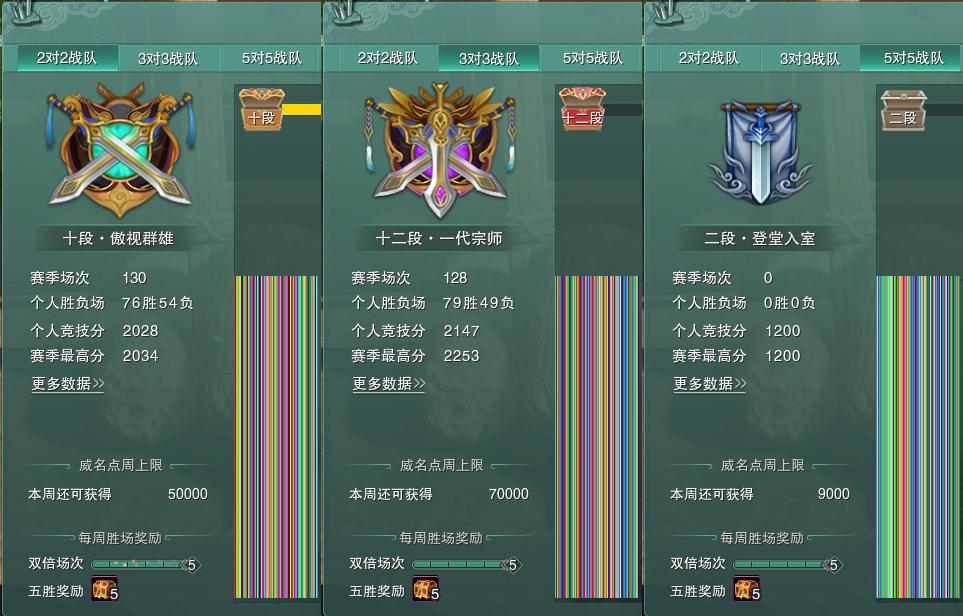Open the silver 二段 treasure chest
This screenshot has height=616, width=963.
[x=903, y=109]
